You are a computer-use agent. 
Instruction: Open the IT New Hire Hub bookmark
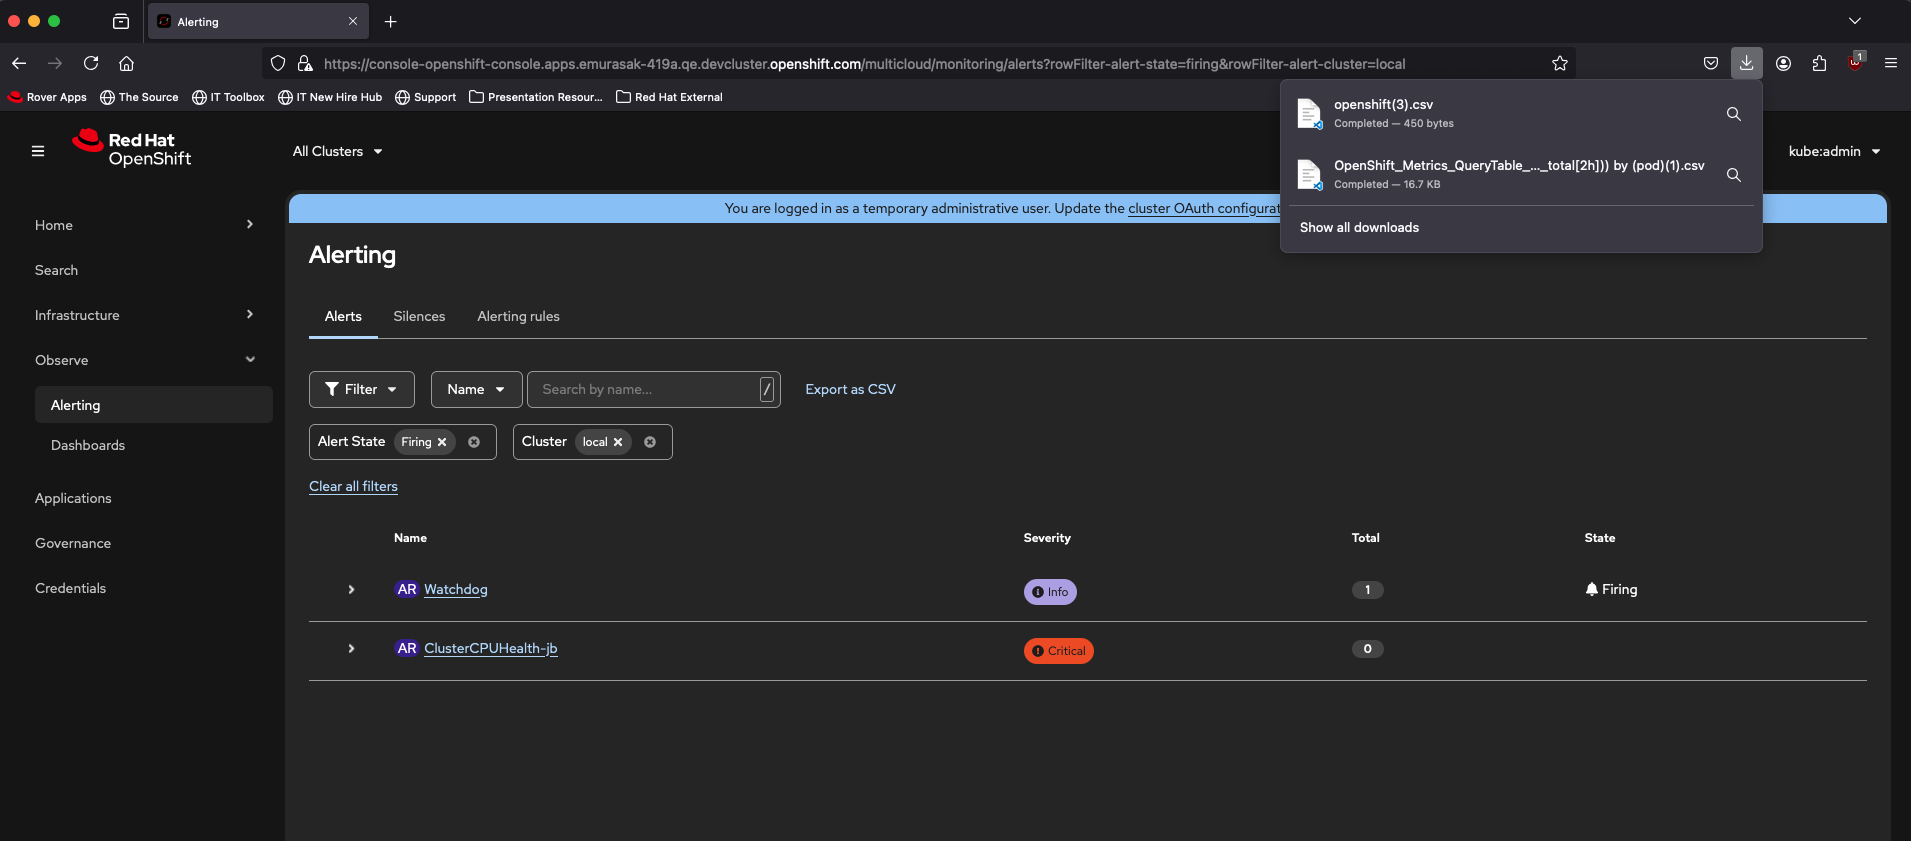[330, 97]
